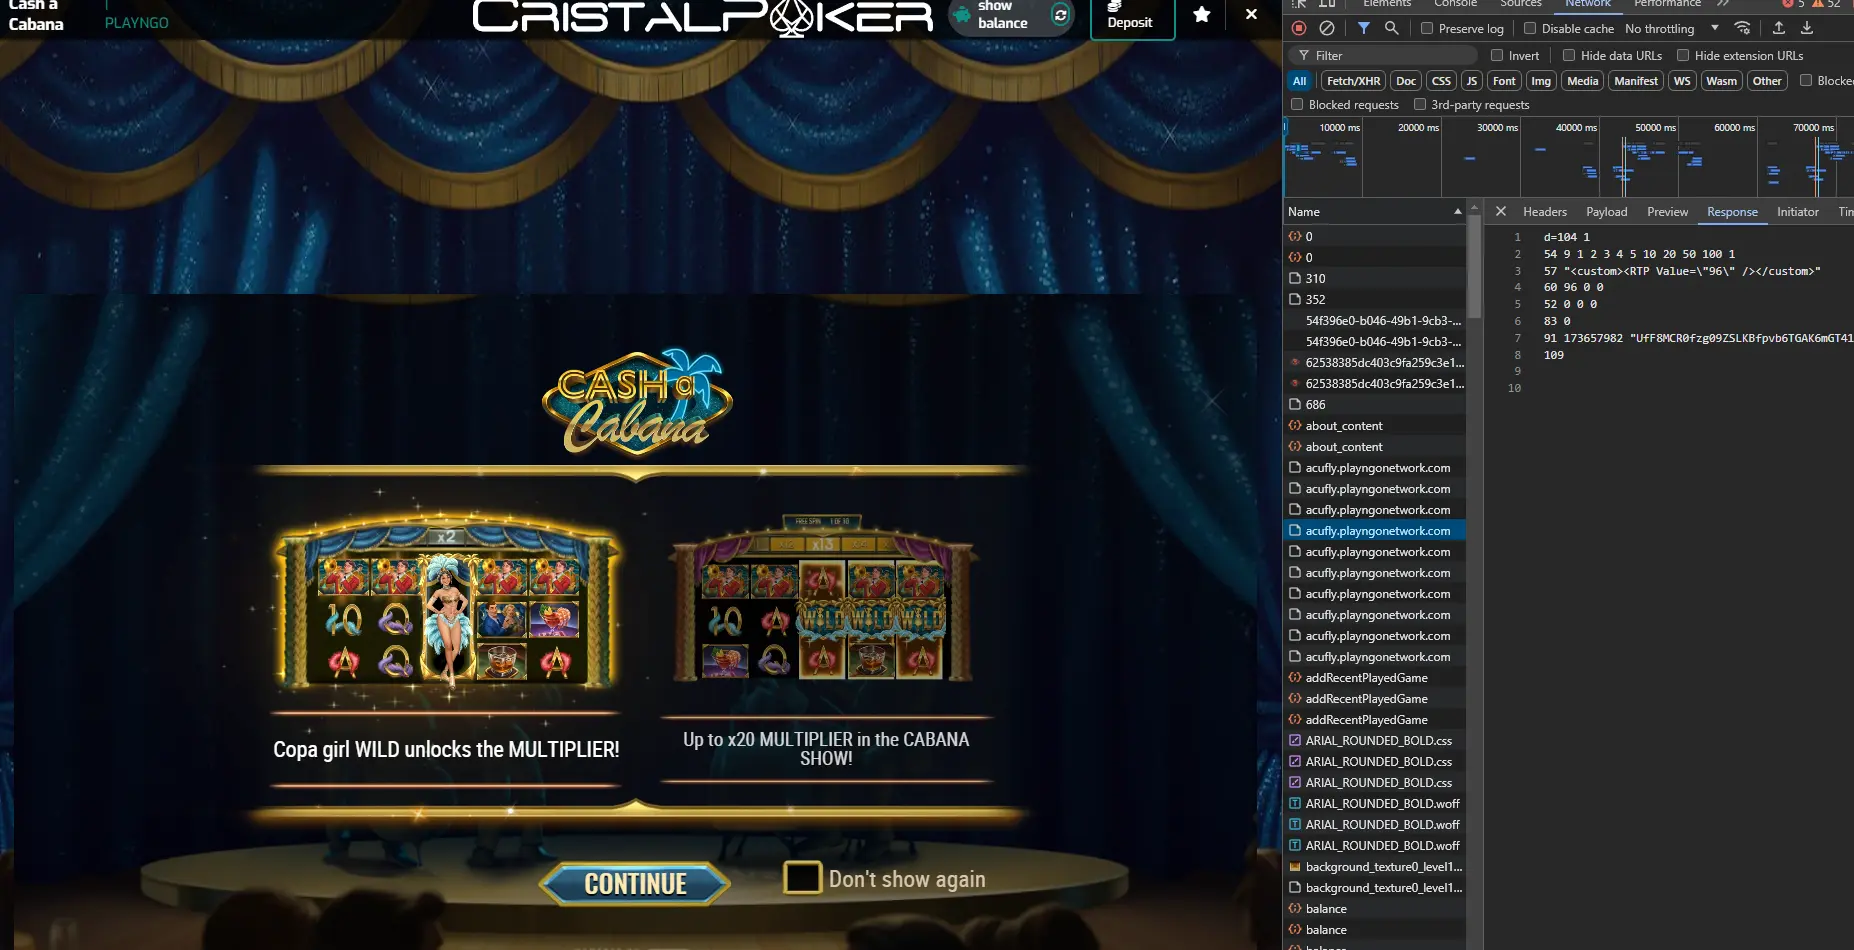The width and height of the screenshot is (1854, 950).
Task: Click the red errors count icon
Action: pos(1787,4)
